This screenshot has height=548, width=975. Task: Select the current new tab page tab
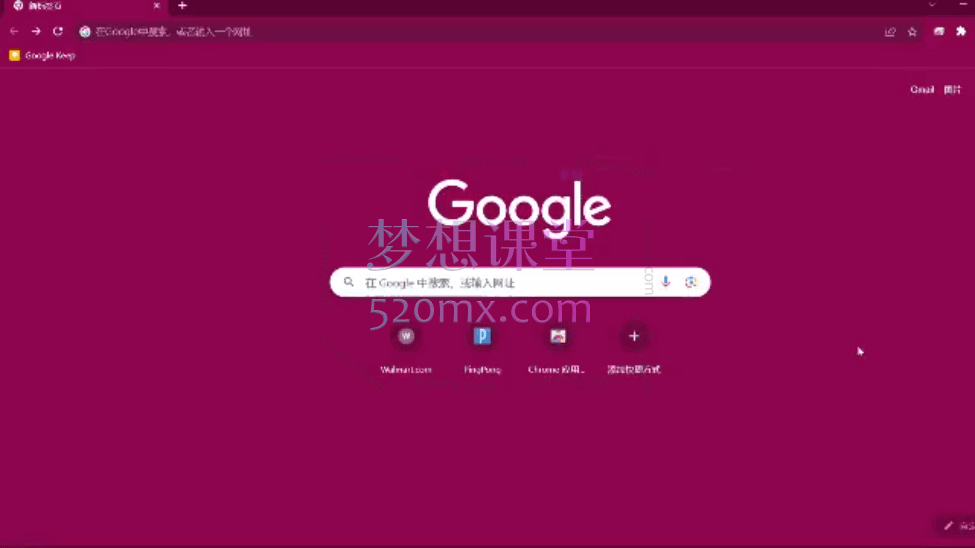80,6
